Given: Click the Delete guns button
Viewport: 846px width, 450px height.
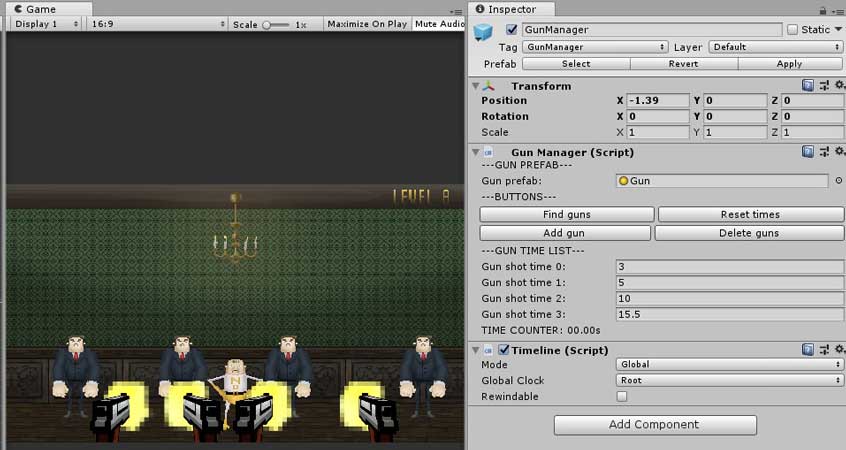Looking at the screenshot, I should [x=749, y=233].
